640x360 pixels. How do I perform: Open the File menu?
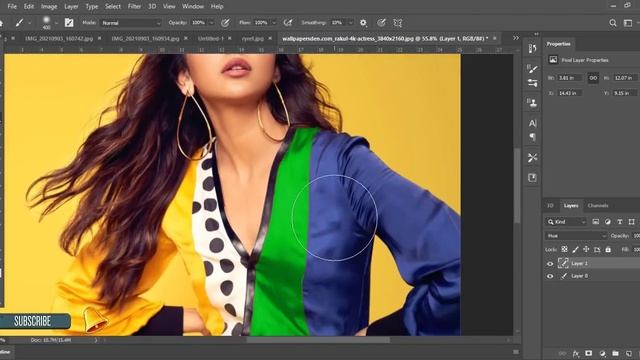pos(12,7)
